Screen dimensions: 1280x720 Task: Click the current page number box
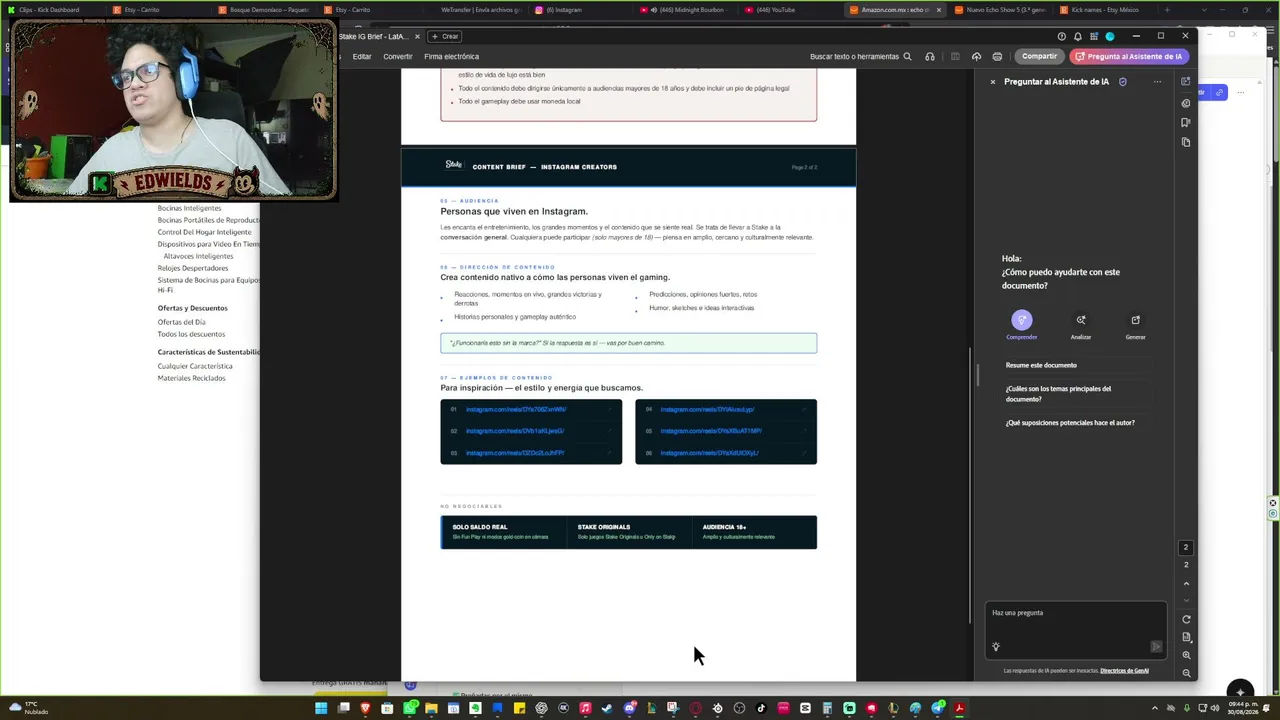click(x=1186, y=548)
